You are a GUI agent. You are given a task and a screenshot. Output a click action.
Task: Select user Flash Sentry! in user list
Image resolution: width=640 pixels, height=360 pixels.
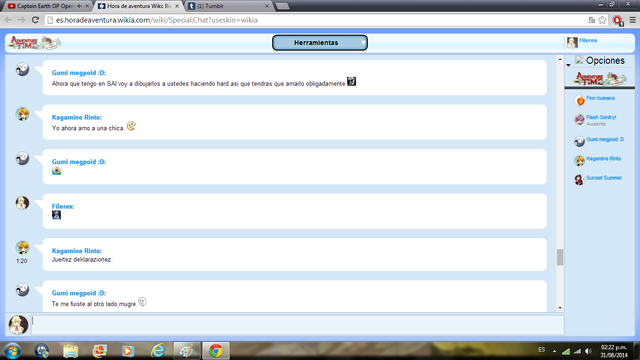[x=601, y=117]
